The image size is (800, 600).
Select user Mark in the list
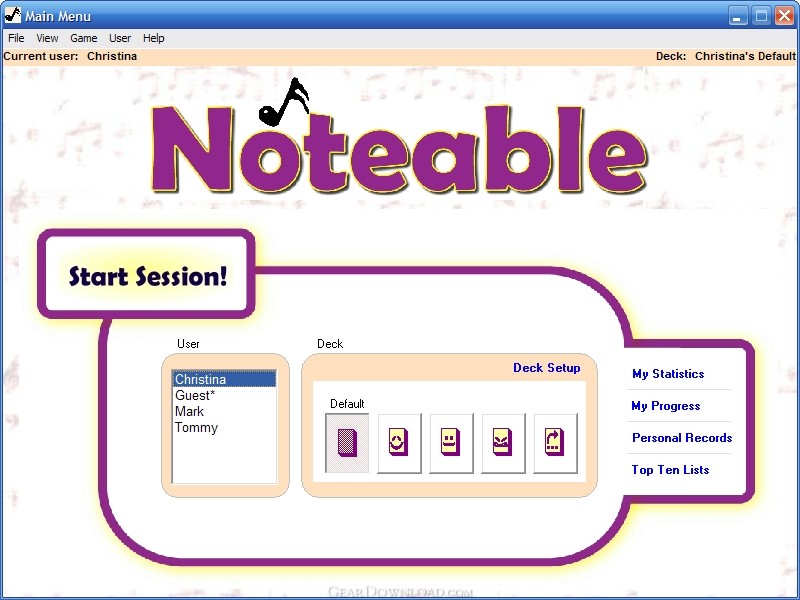[224, 411]
